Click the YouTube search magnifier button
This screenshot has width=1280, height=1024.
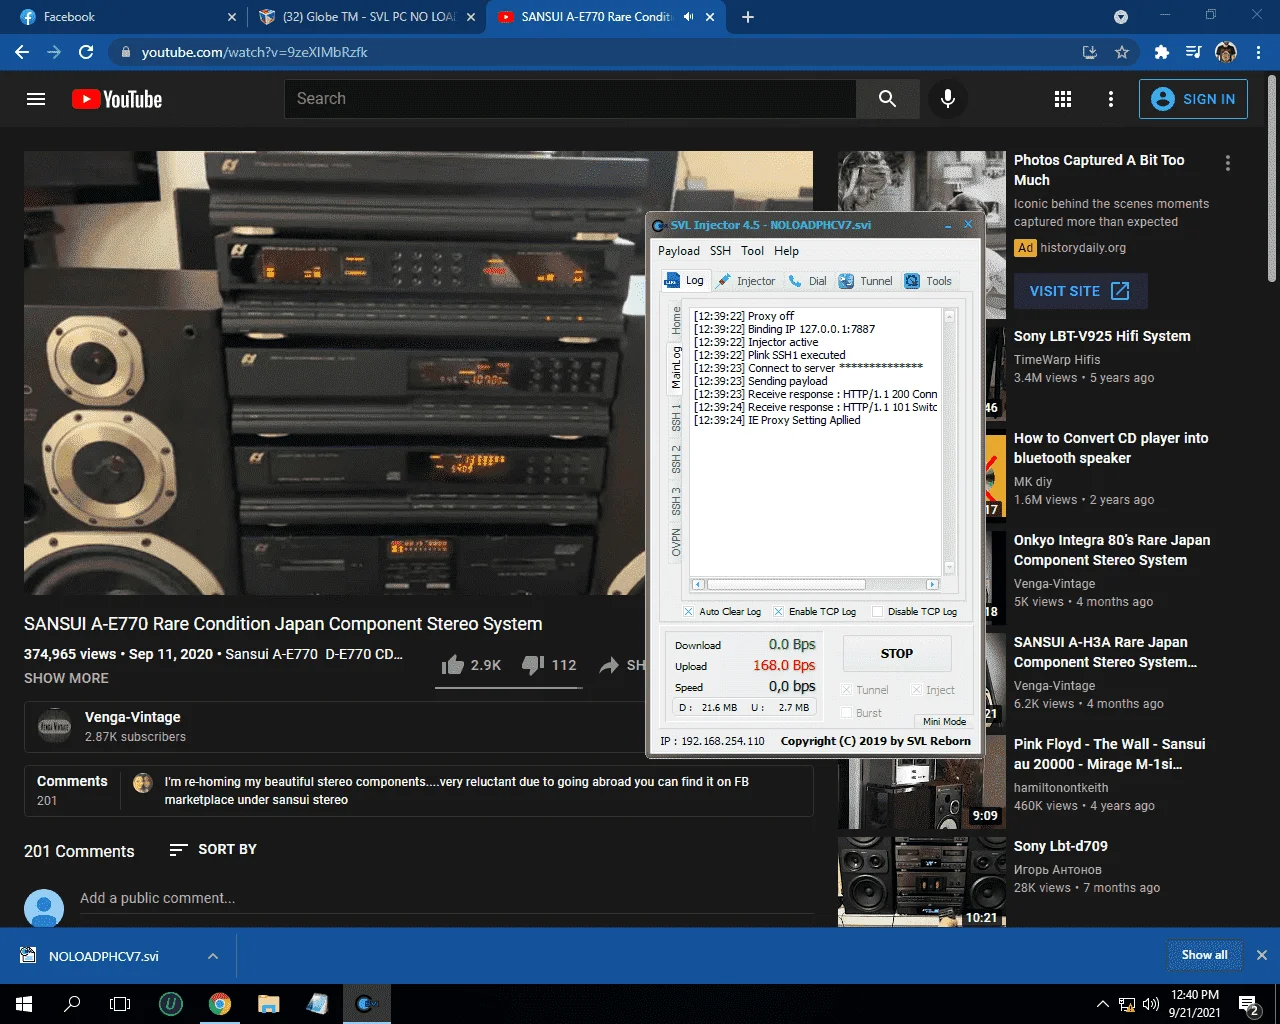887,98
